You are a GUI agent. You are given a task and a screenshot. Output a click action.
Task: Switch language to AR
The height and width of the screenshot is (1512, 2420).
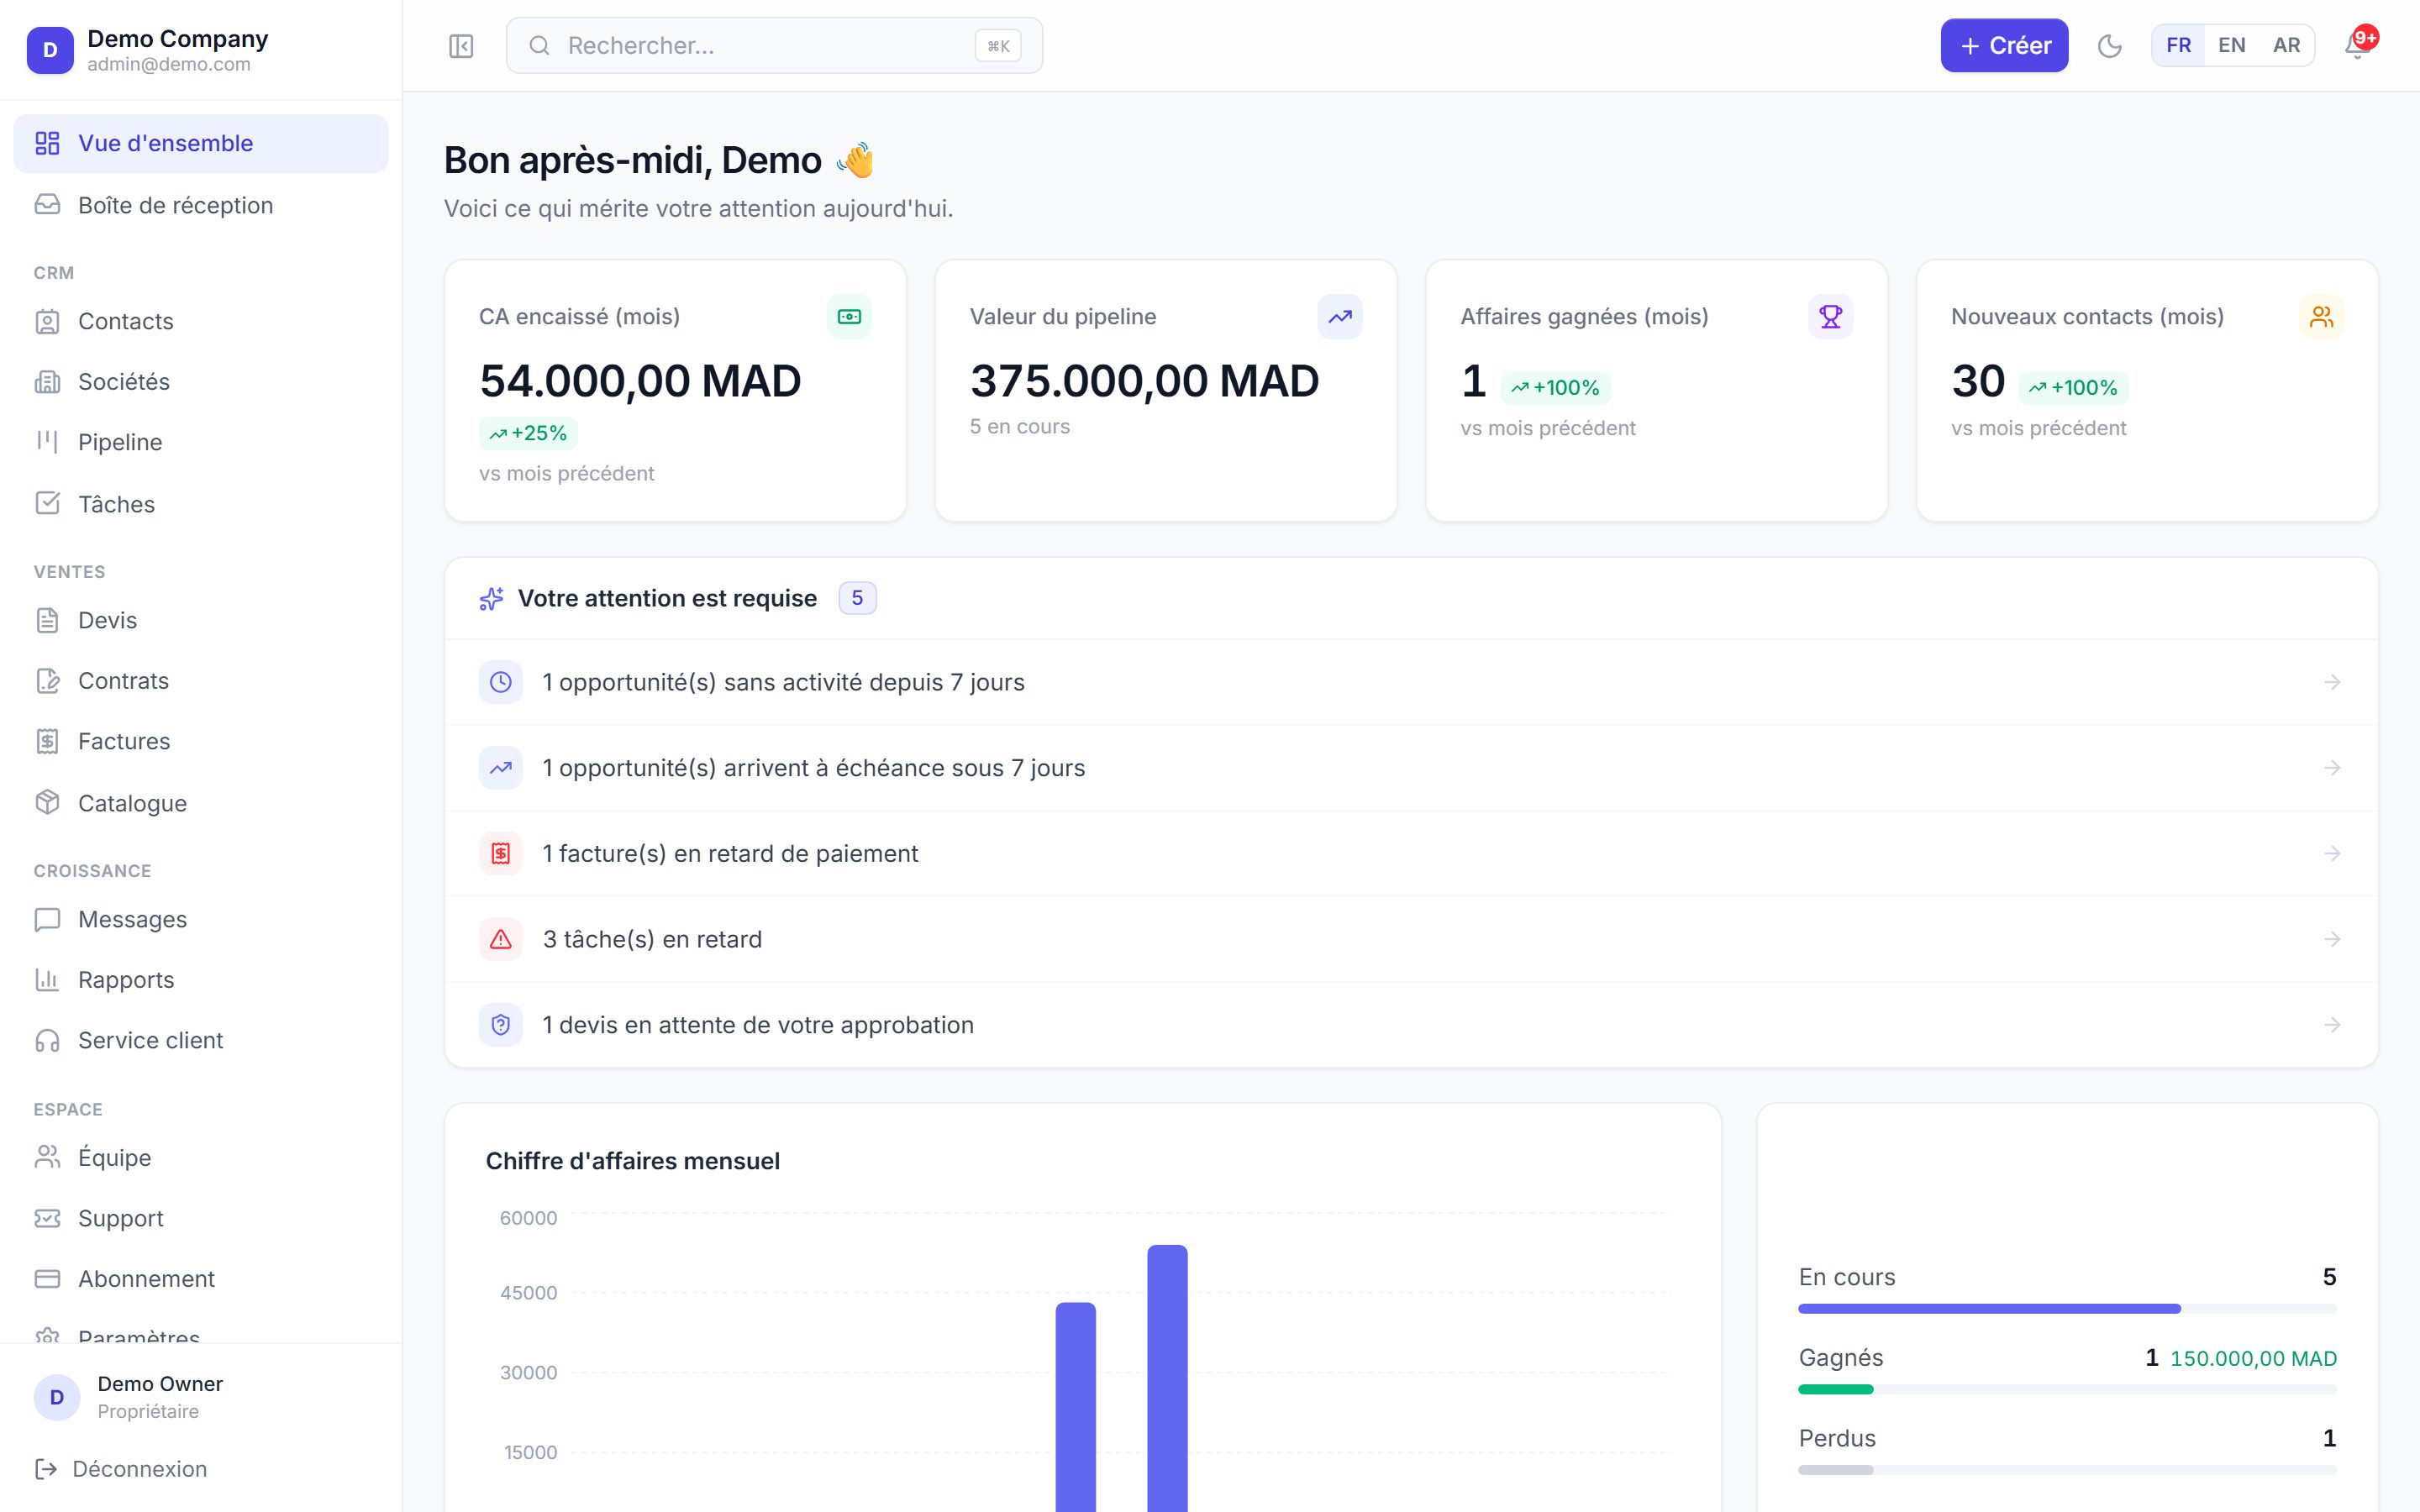tap(2287, 46)
